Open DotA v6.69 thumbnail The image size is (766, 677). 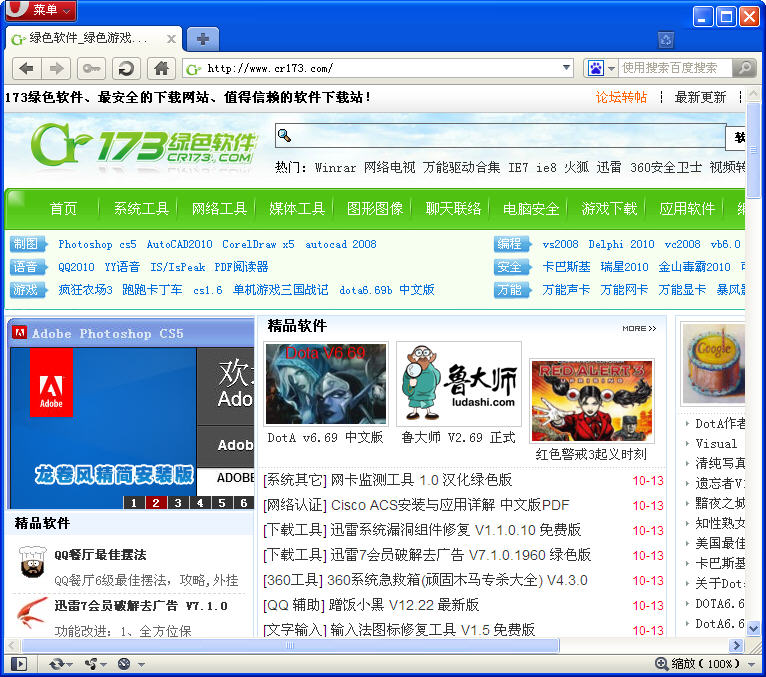[326, 384]
